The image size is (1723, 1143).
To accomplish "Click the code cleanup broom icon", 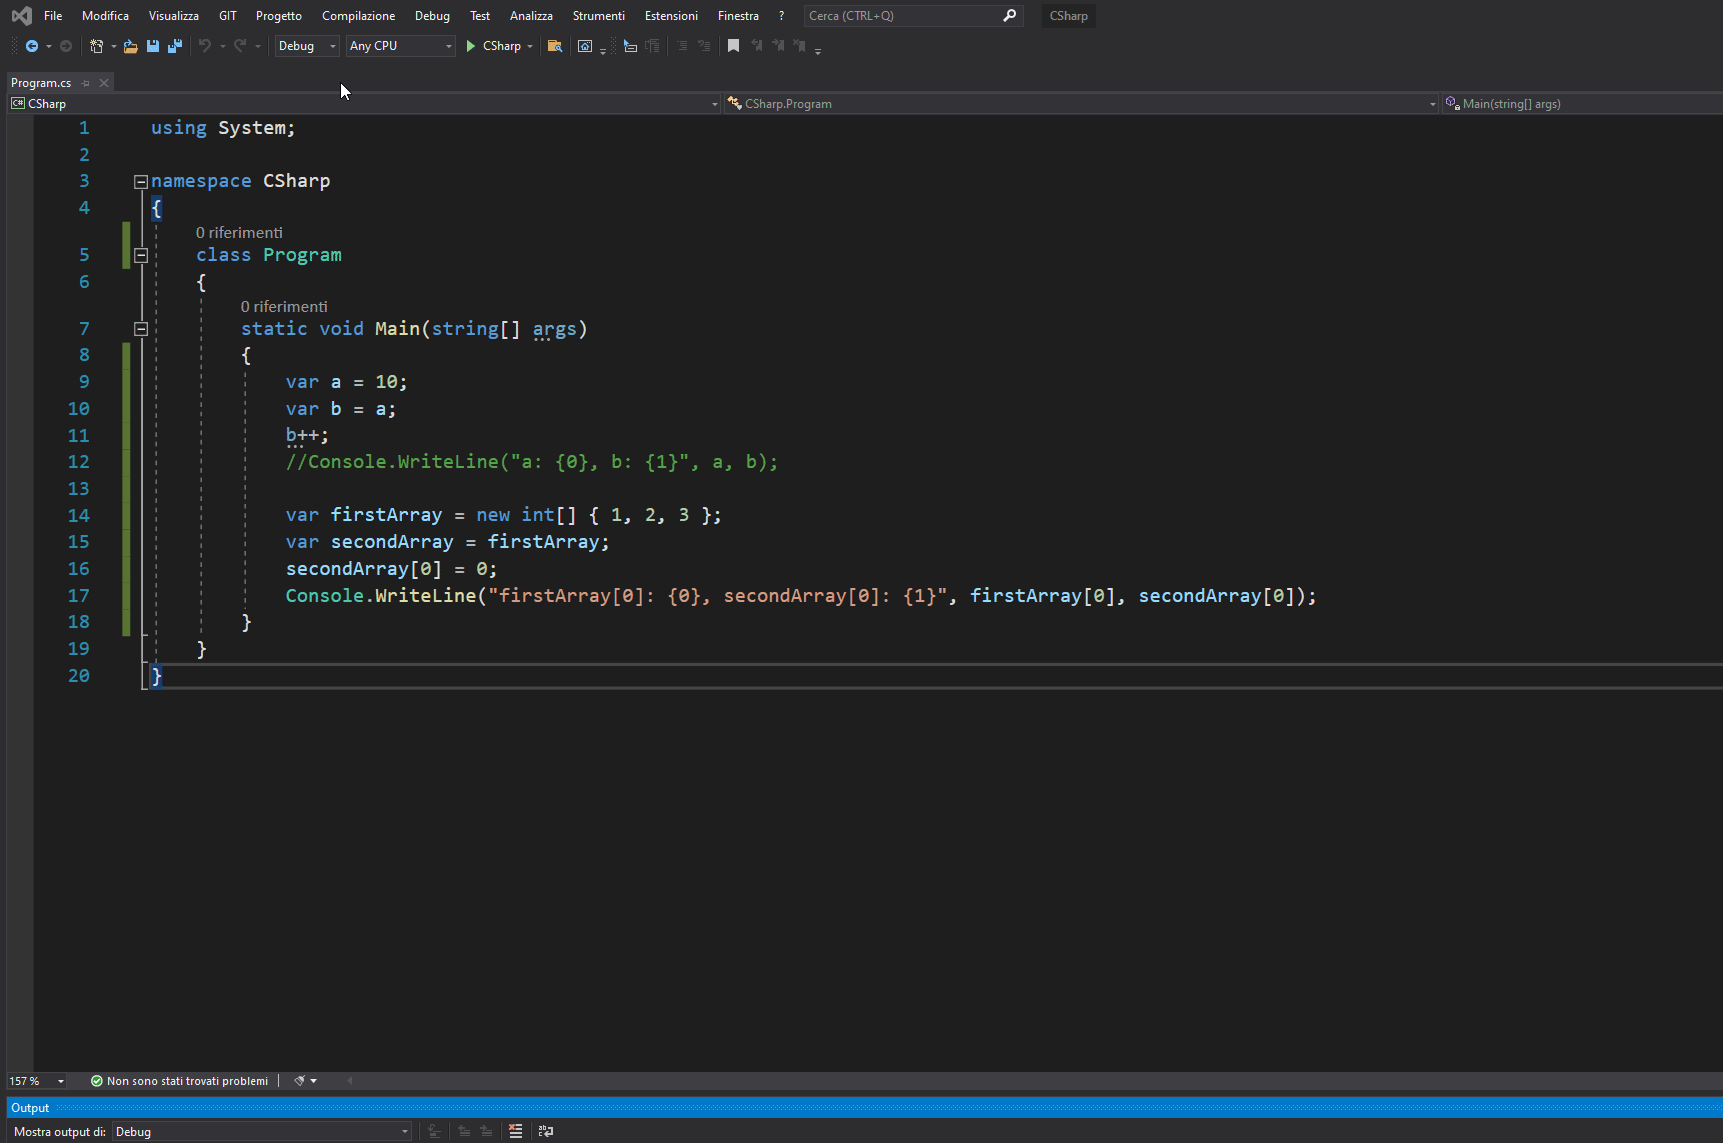I will (299, 1081).
